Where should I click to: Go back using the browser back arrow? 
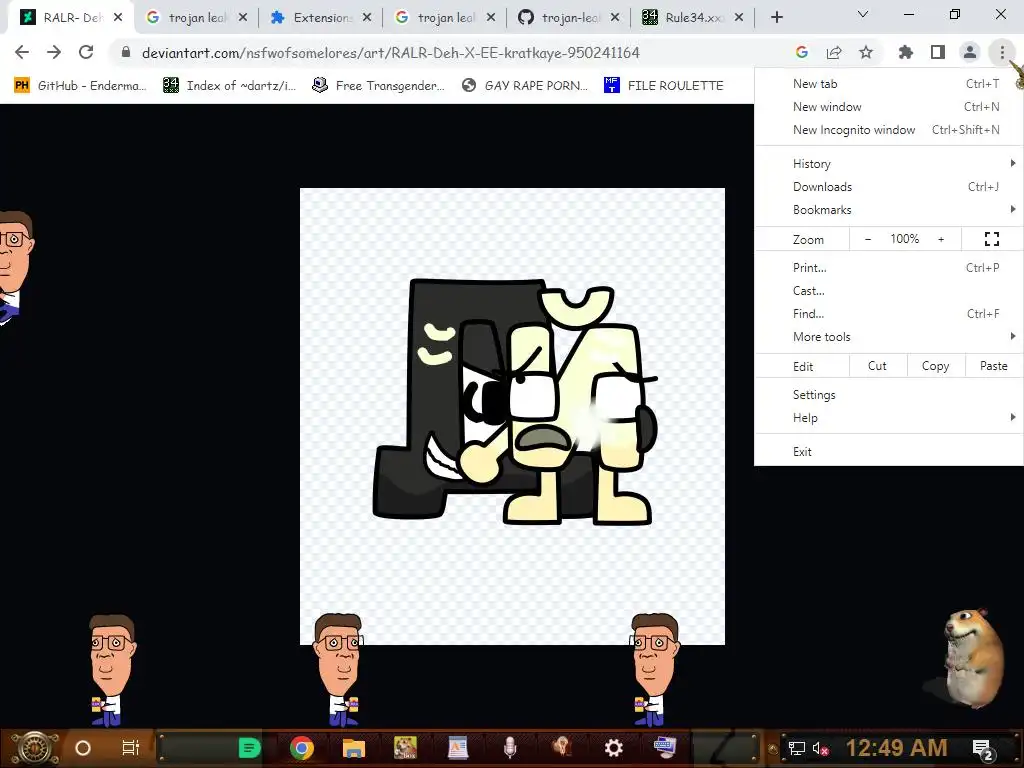(x=22, y=52)
